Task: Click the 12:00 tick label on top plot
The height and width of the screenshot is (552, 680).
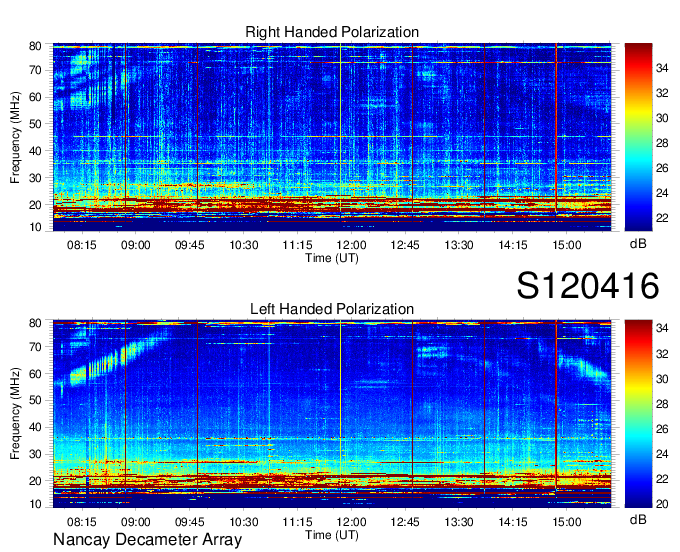Action: tap(351, 245)
